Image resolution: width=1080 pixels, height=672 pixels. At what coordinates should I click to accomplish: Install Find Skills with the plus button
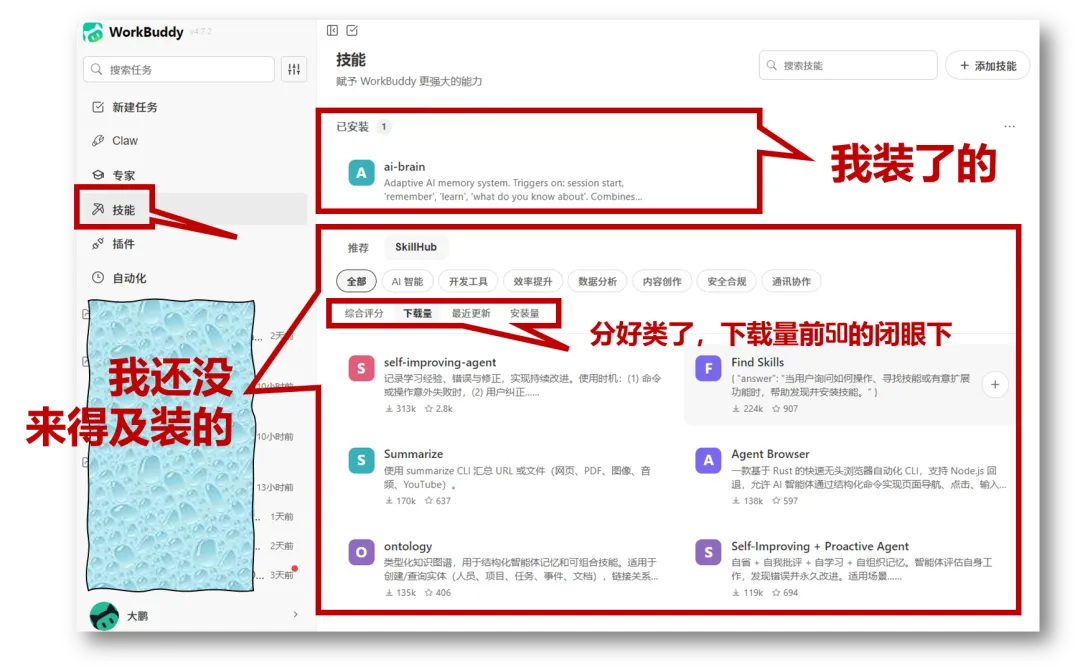pos(995,384)
